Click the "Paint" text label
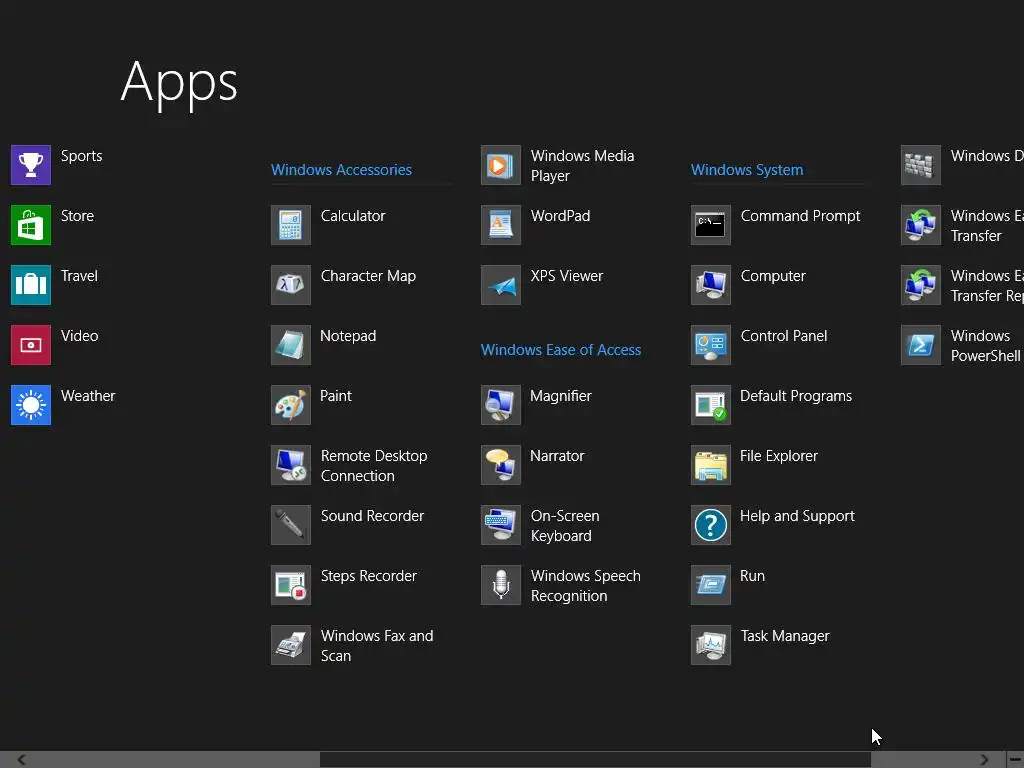This screenshot has width=1024, height=768. coord(336,396)
